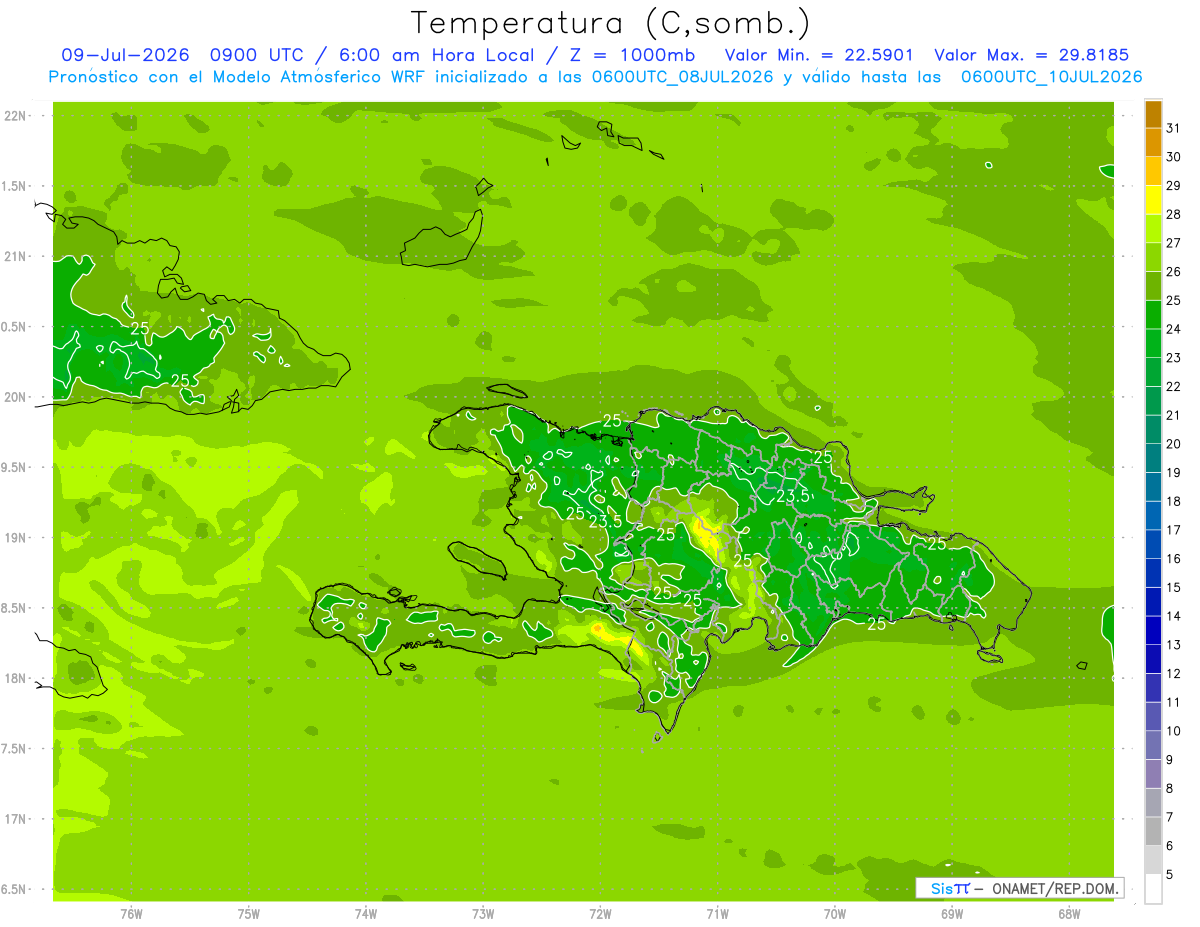
Task: Click the '0600UTC_10JUL2026' valid-until time
Action: pos(1052,77)
